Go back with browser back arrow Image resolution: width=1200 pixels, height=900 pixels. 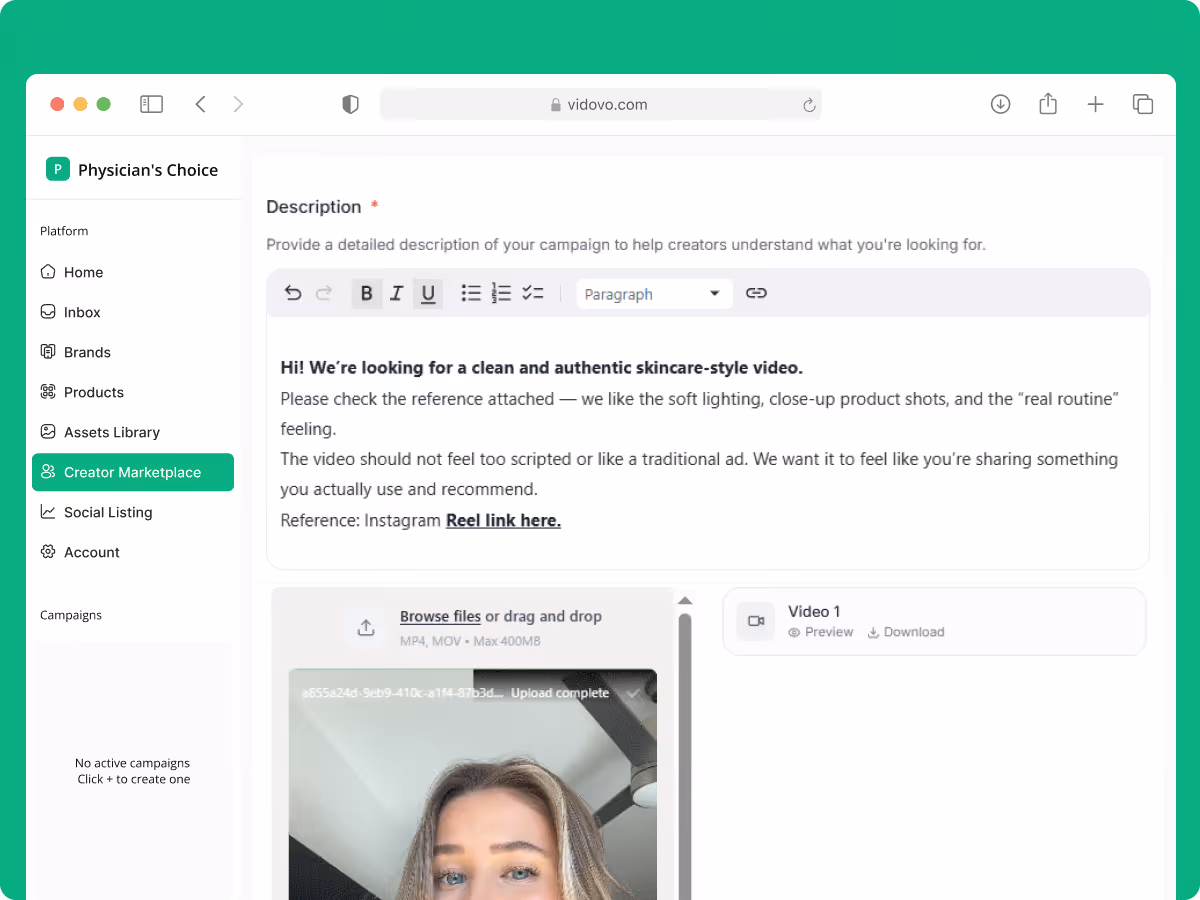200,104
